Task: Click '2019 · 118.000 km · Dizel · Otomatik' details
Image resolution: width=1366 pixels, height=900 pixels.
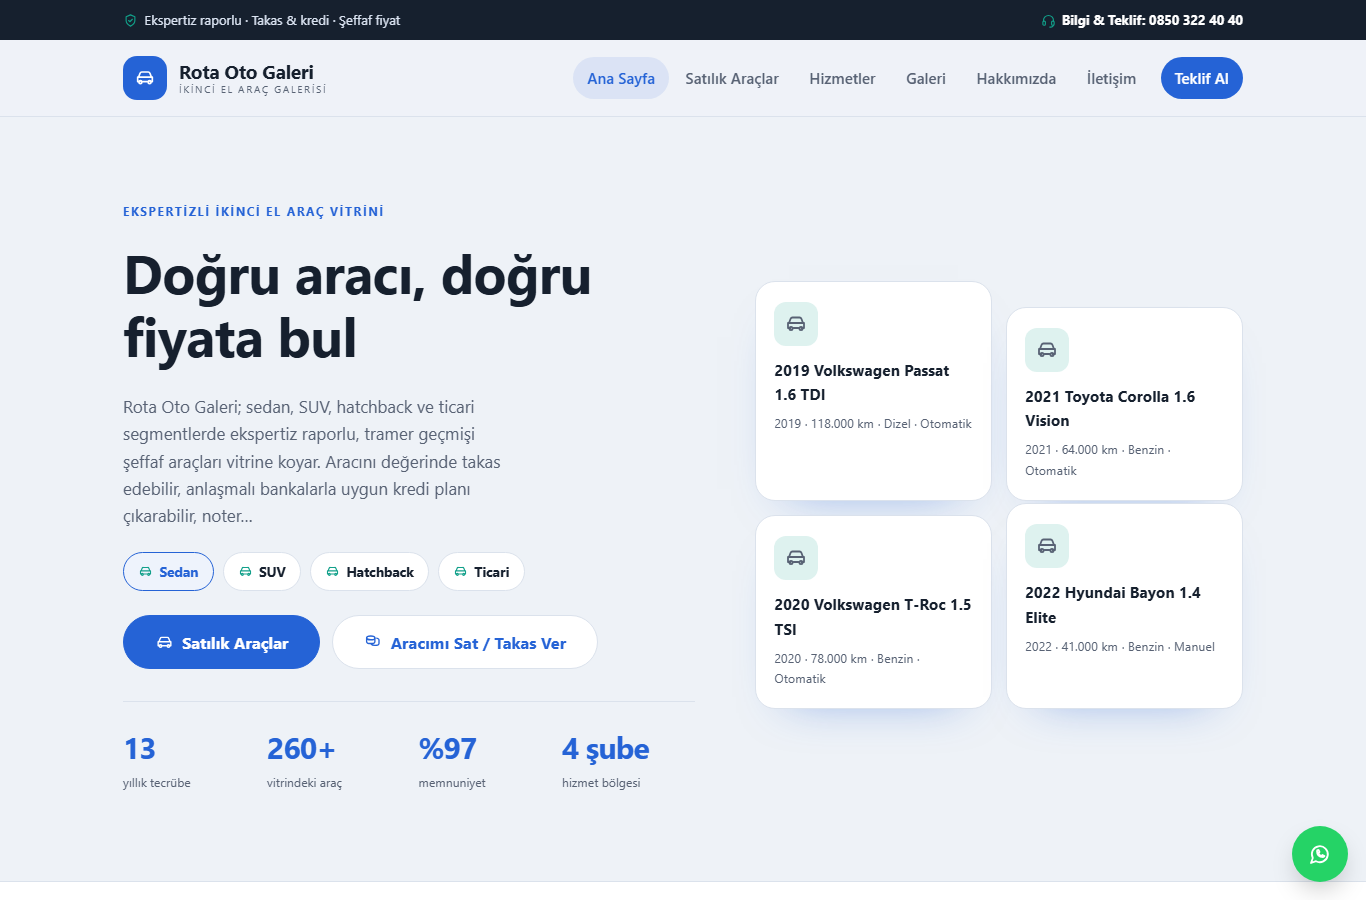Action: pos(873,424)
